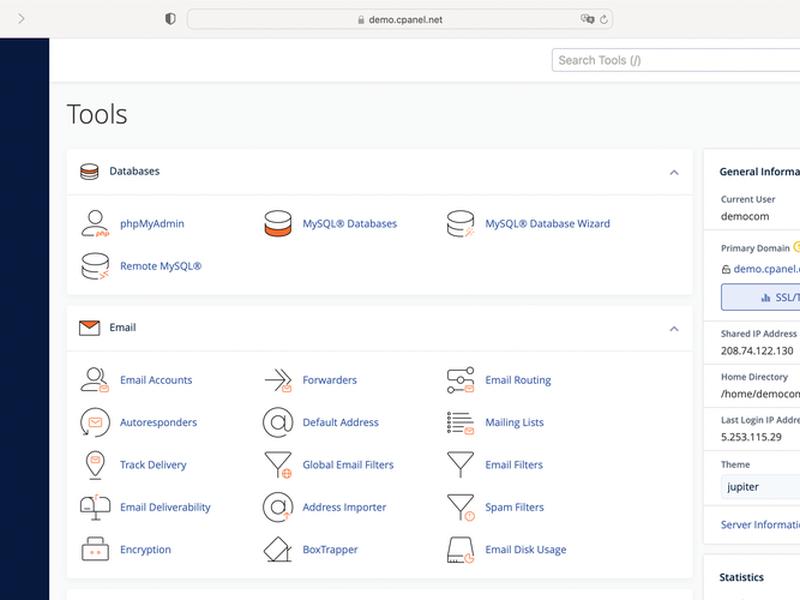Reload the page with the refresh icon
The height and width of the screenshot is (600, 800).
click(604, 19)
